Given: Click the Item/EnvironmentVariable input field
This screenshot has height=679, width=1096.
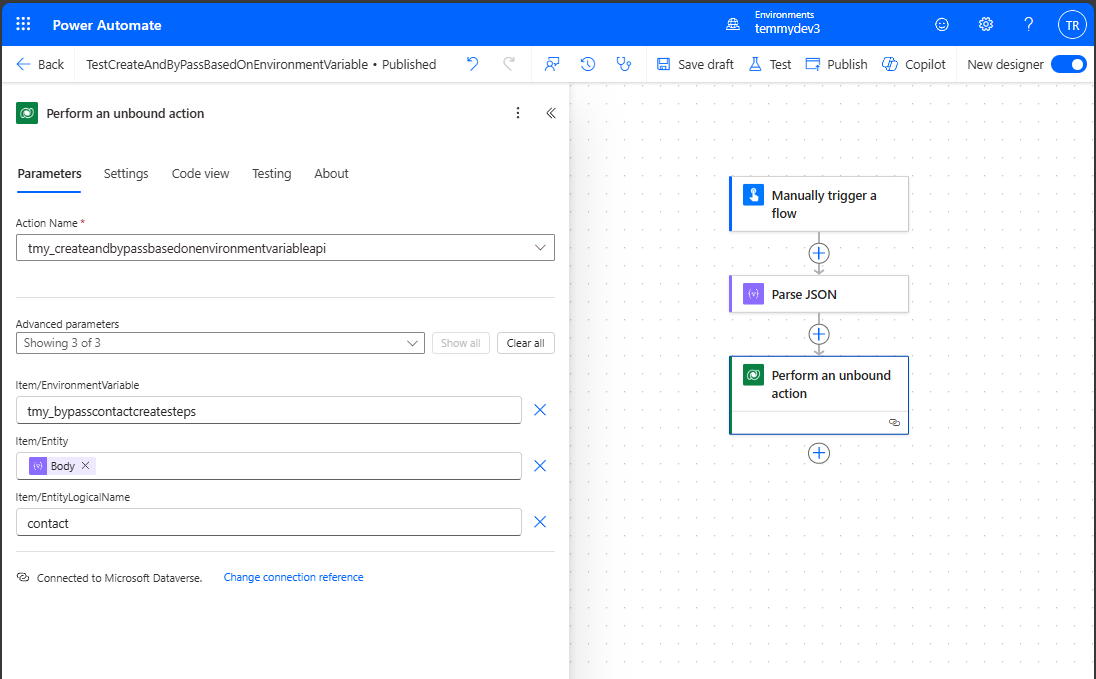Looking at the screenshot, I should coord(268,410).
